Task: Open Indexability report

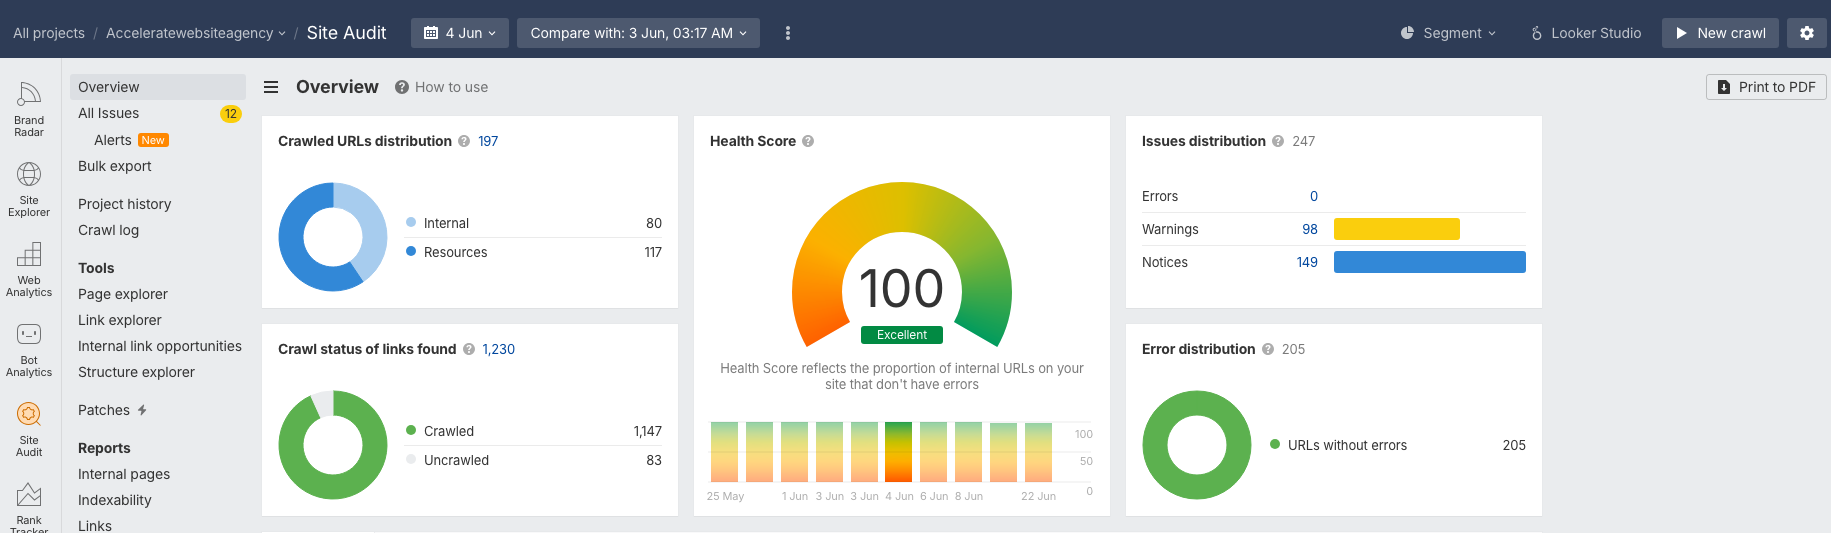Action: point(115,500)
